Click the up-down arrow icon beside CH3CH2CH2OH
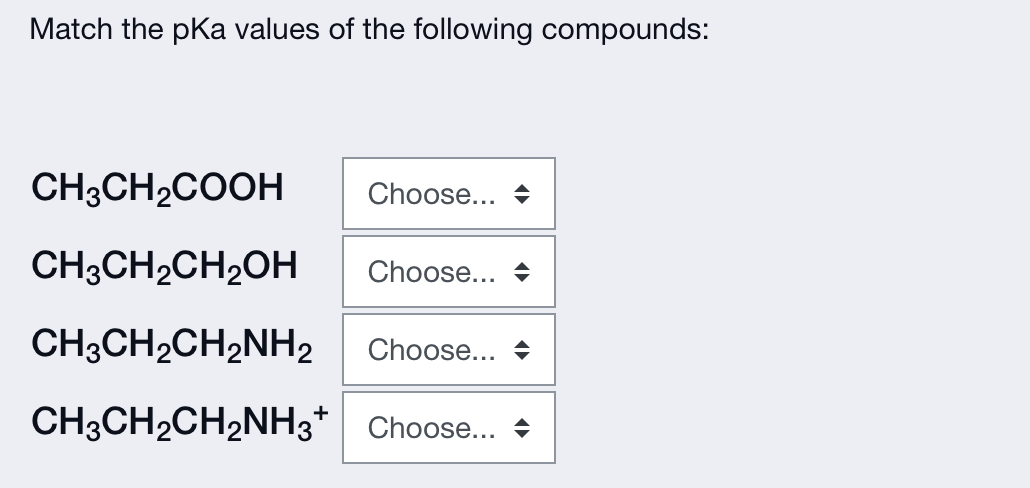 coord(522,271)
